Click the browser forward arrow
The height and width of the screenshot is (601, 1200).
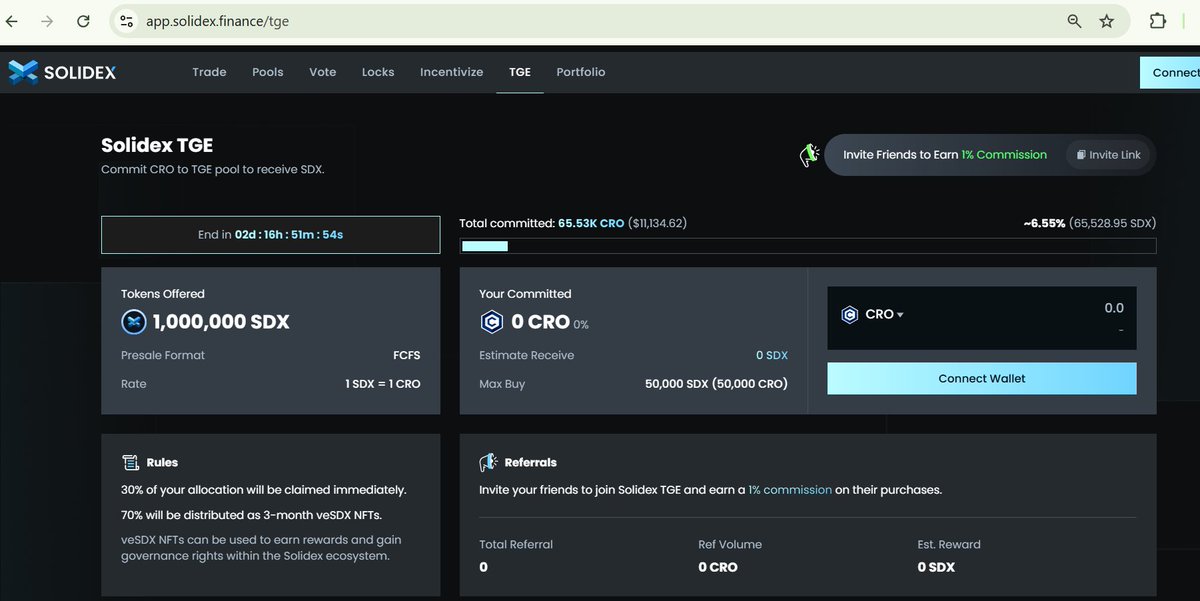click(47, 20)
